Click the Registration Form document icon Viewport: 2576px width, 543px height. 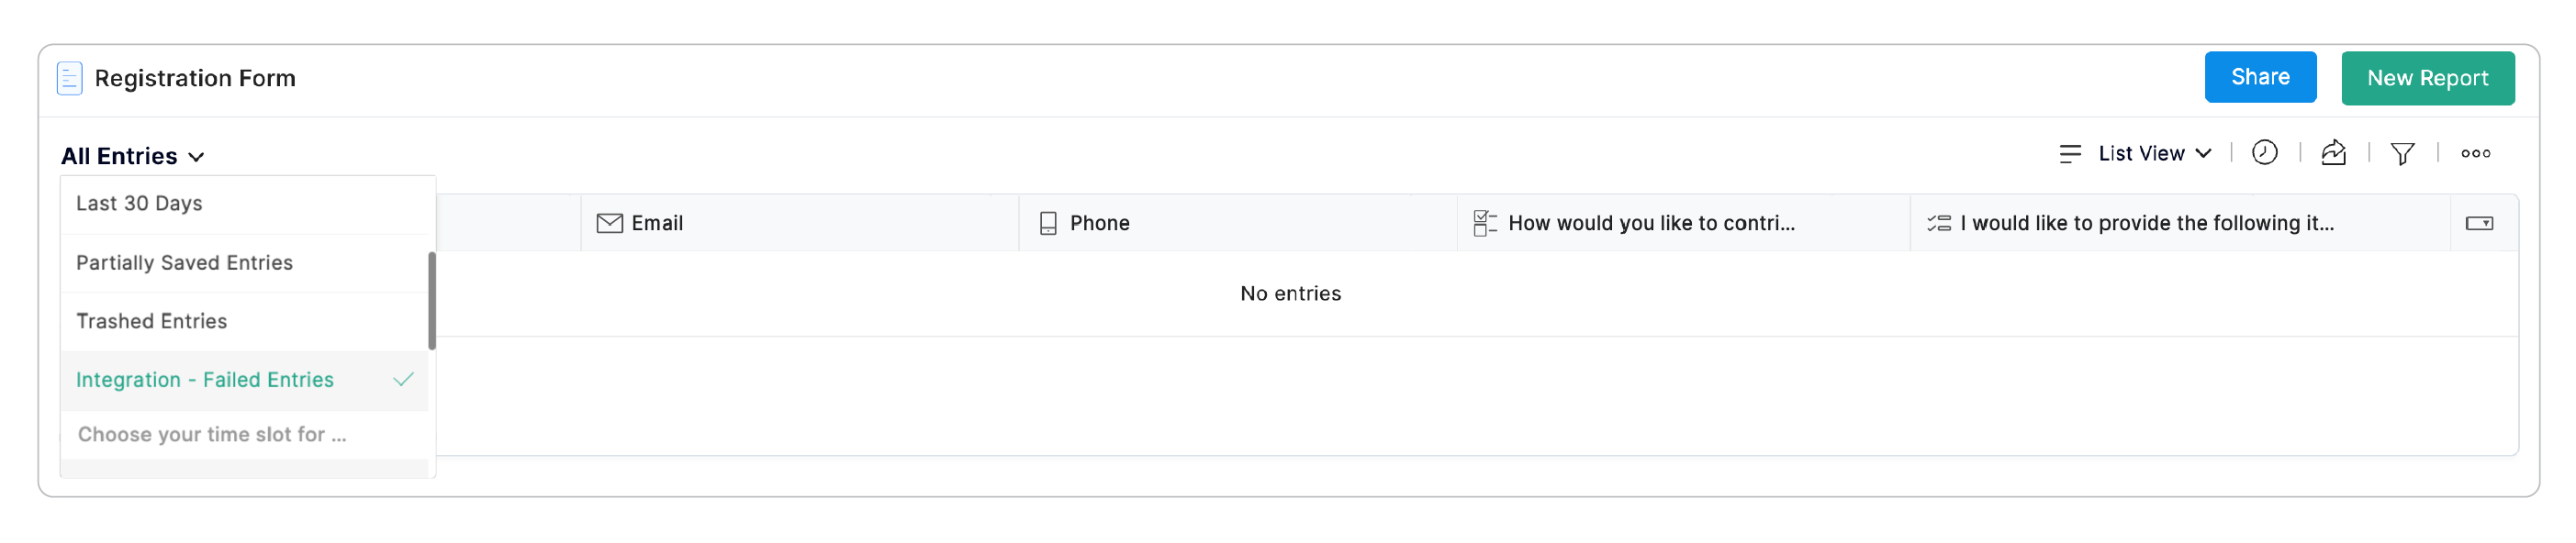(x=68, y=77)
